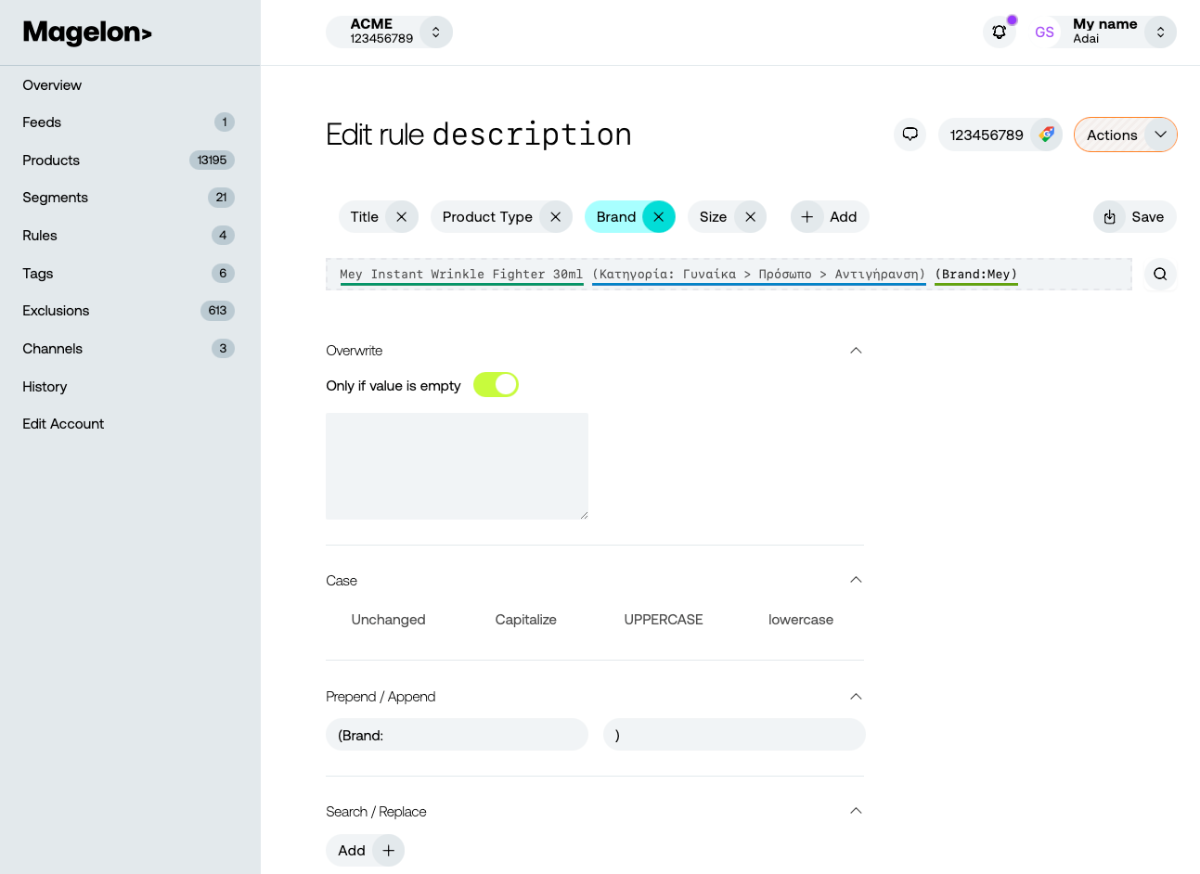Click the Google Merchant icon beside 123456789
Screen dimensions: 1200x874
[1046, 134]
